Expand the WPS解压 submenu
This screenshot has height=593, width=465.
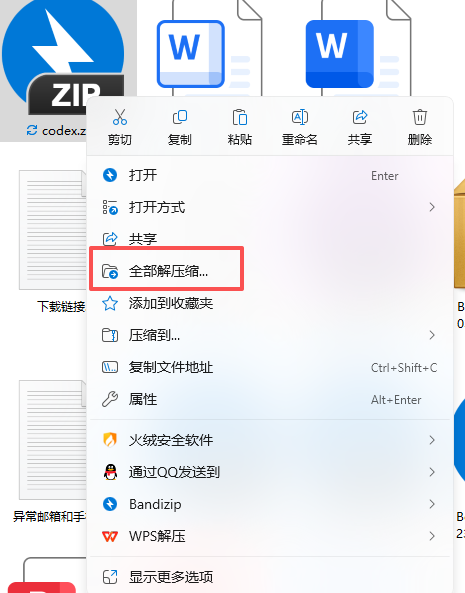pos(270,536)
